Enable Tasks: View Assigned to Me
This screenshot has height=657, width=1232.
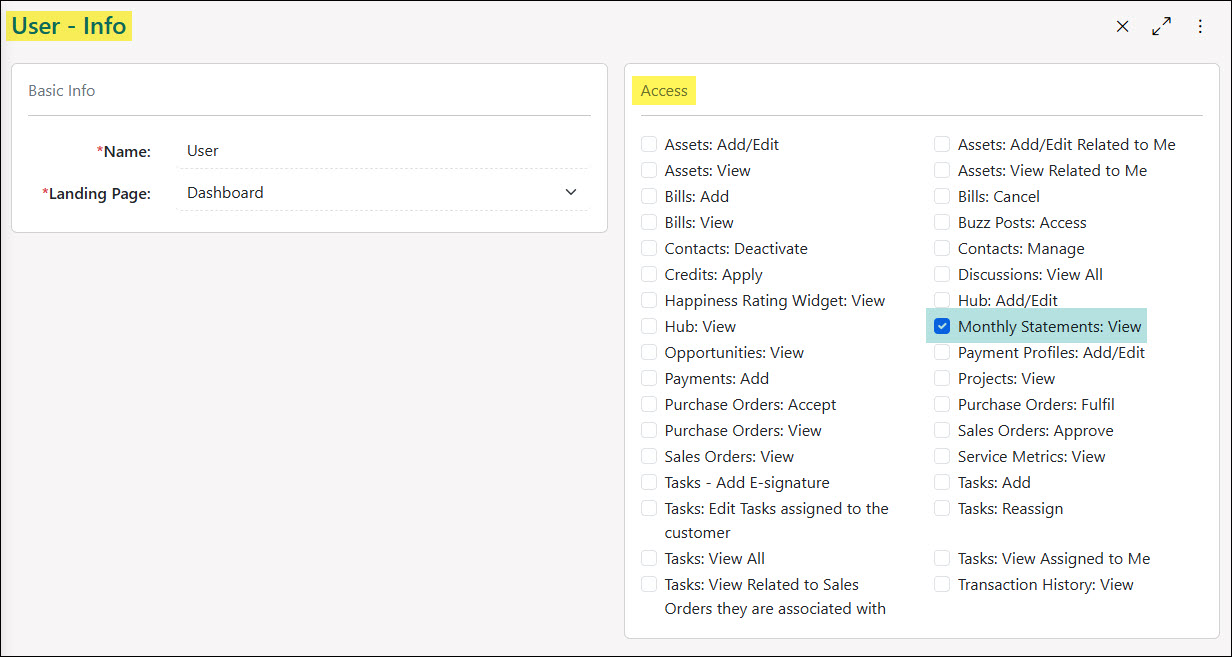coord(941,559)
